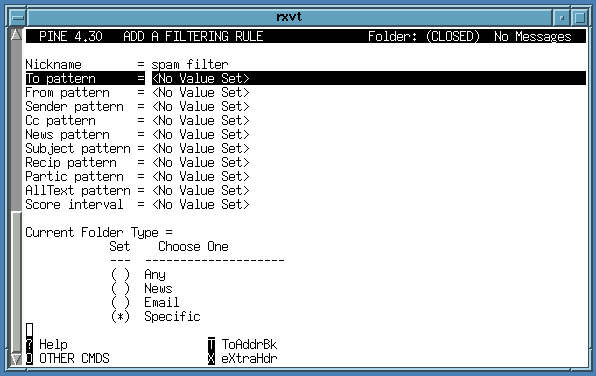
Task: Select the News folder type radio option
Action: click(120, 289)
